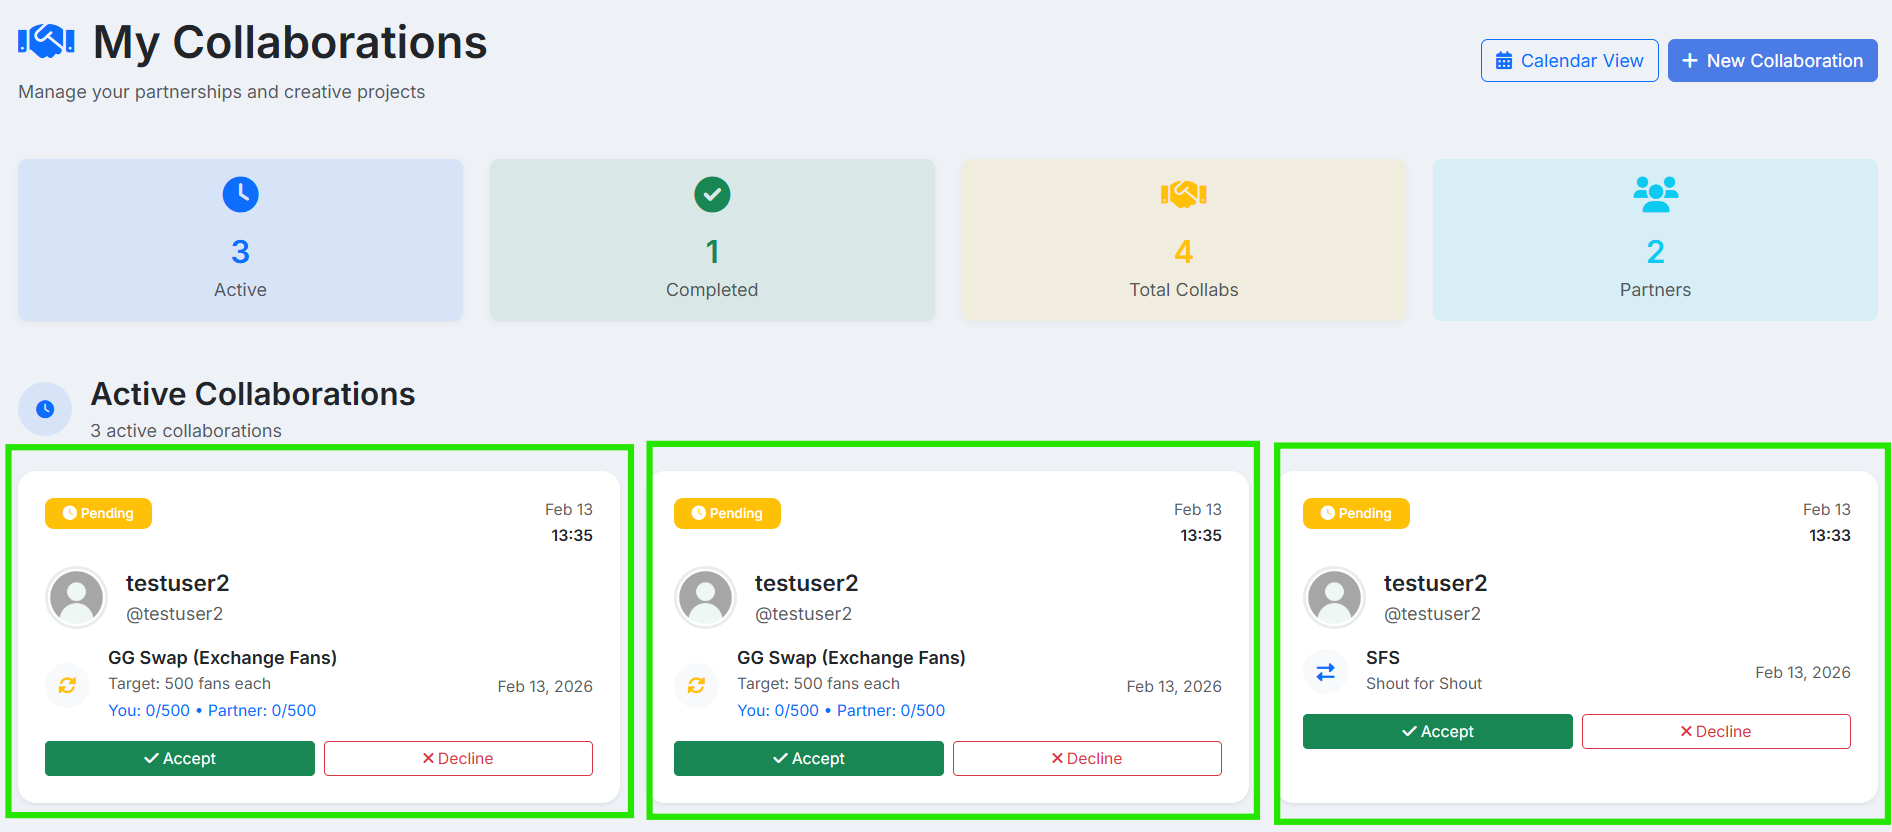Accept the SFS Shout for Shout request
Image resolution: width=1892 pixels, height=832 pixels.
coord(1437,731)
